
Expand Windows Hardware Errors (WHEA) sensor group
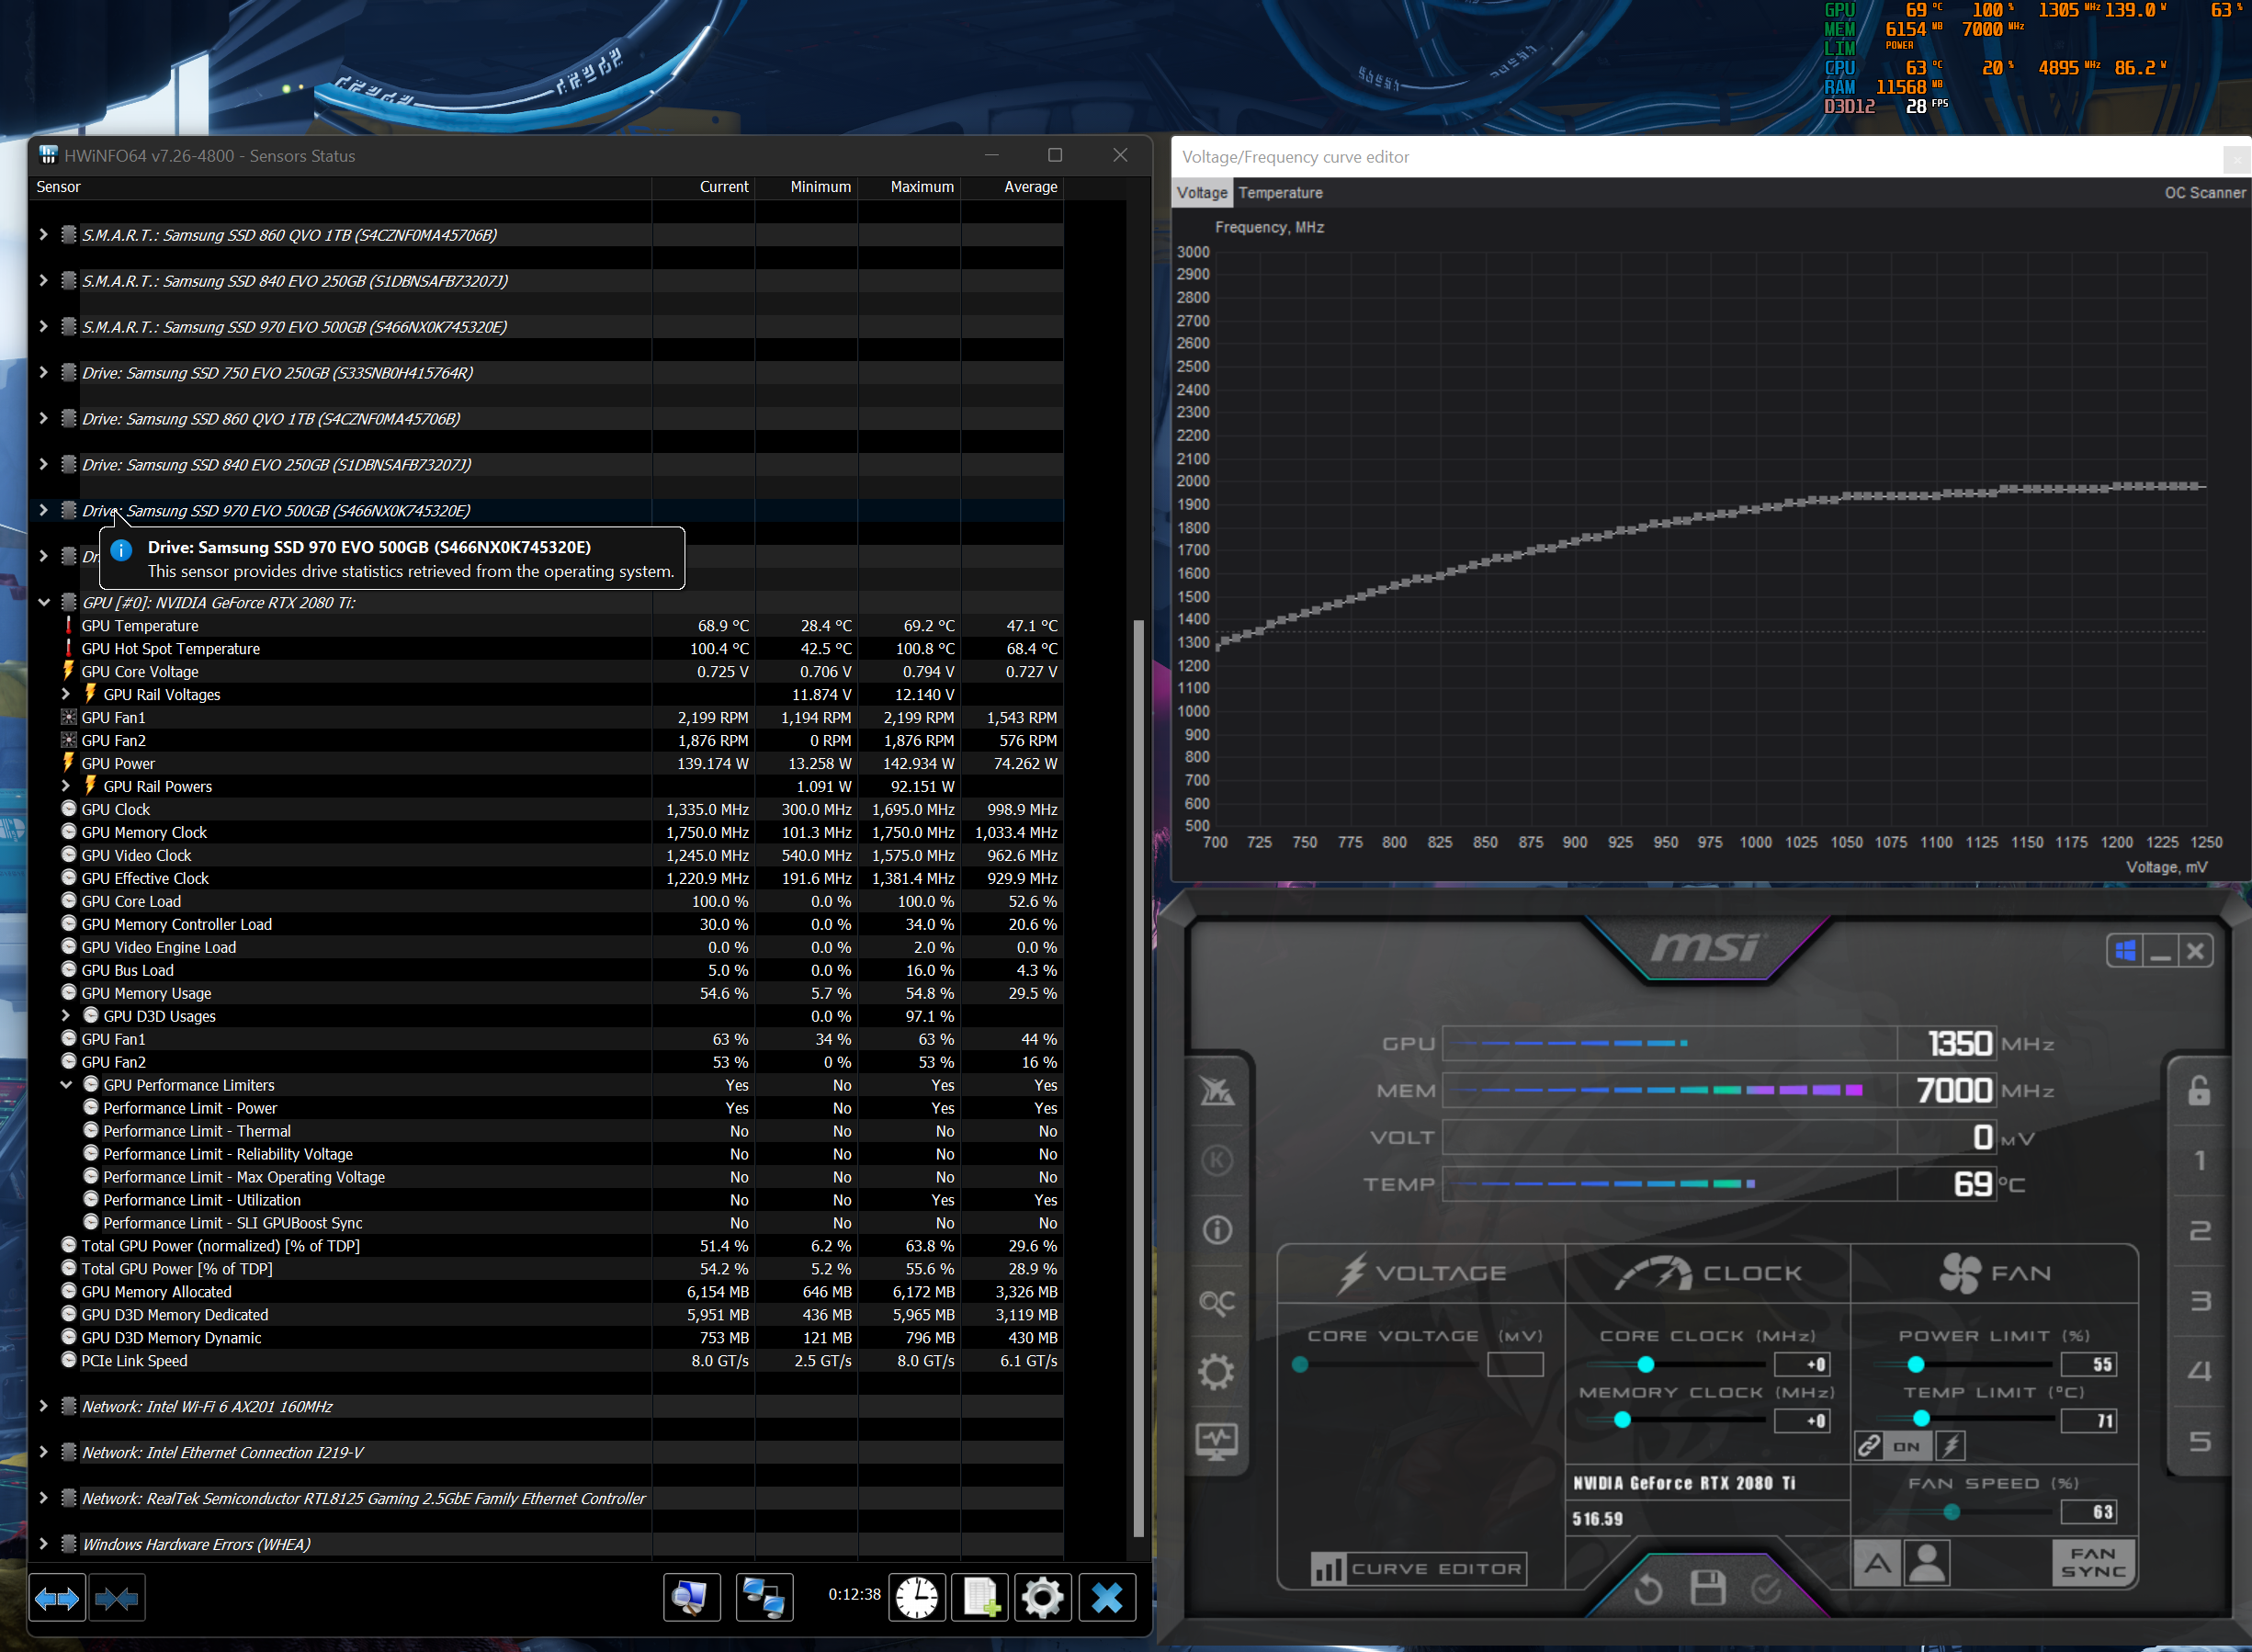tap(43, 1544)
